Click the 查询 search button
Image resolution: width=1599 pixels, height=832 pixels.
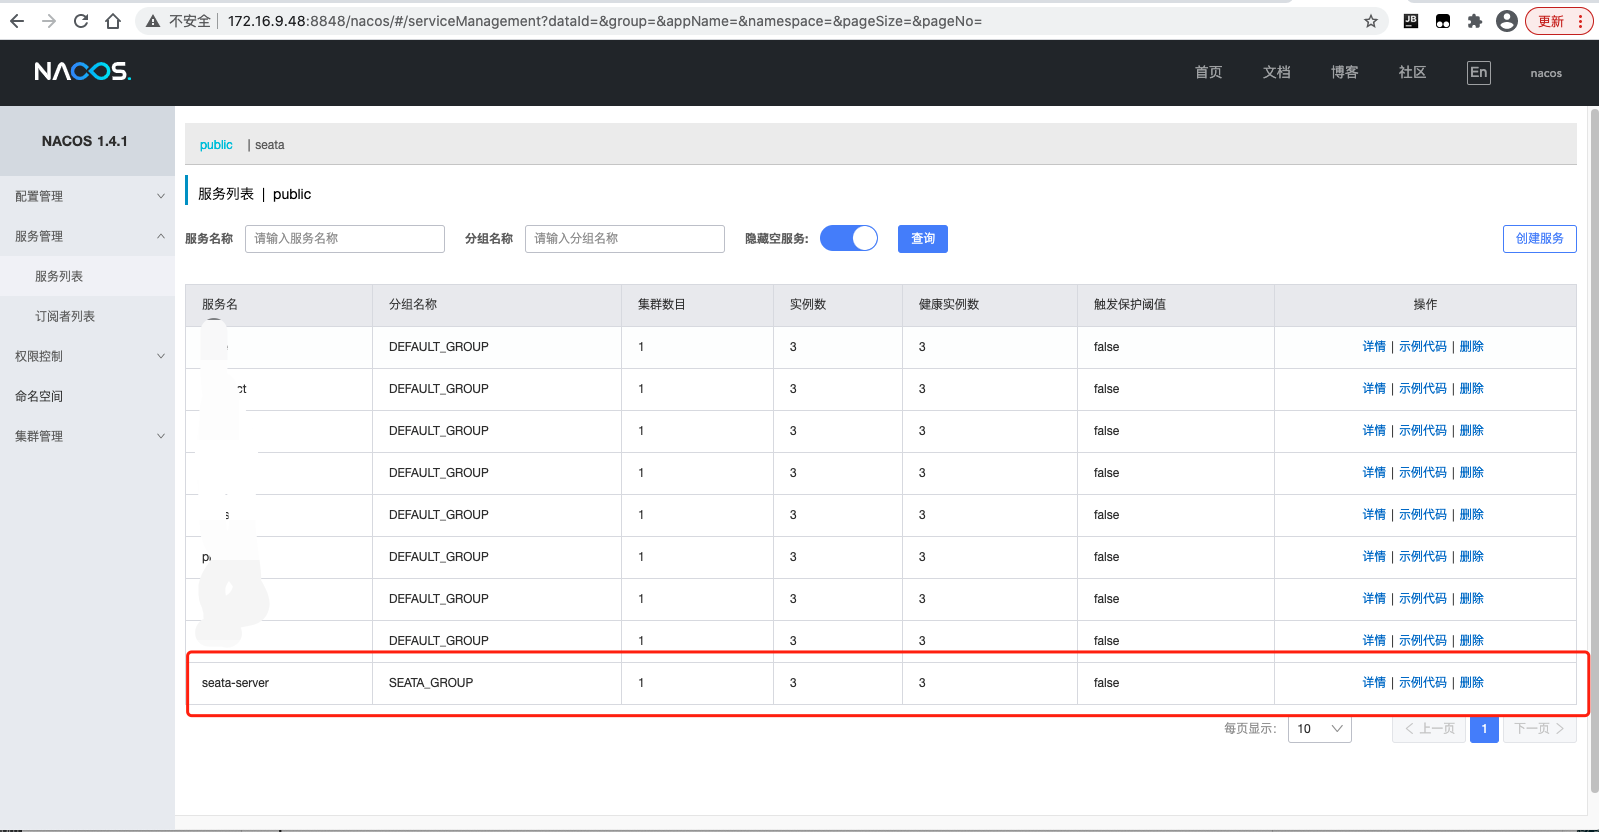(923, 238)
